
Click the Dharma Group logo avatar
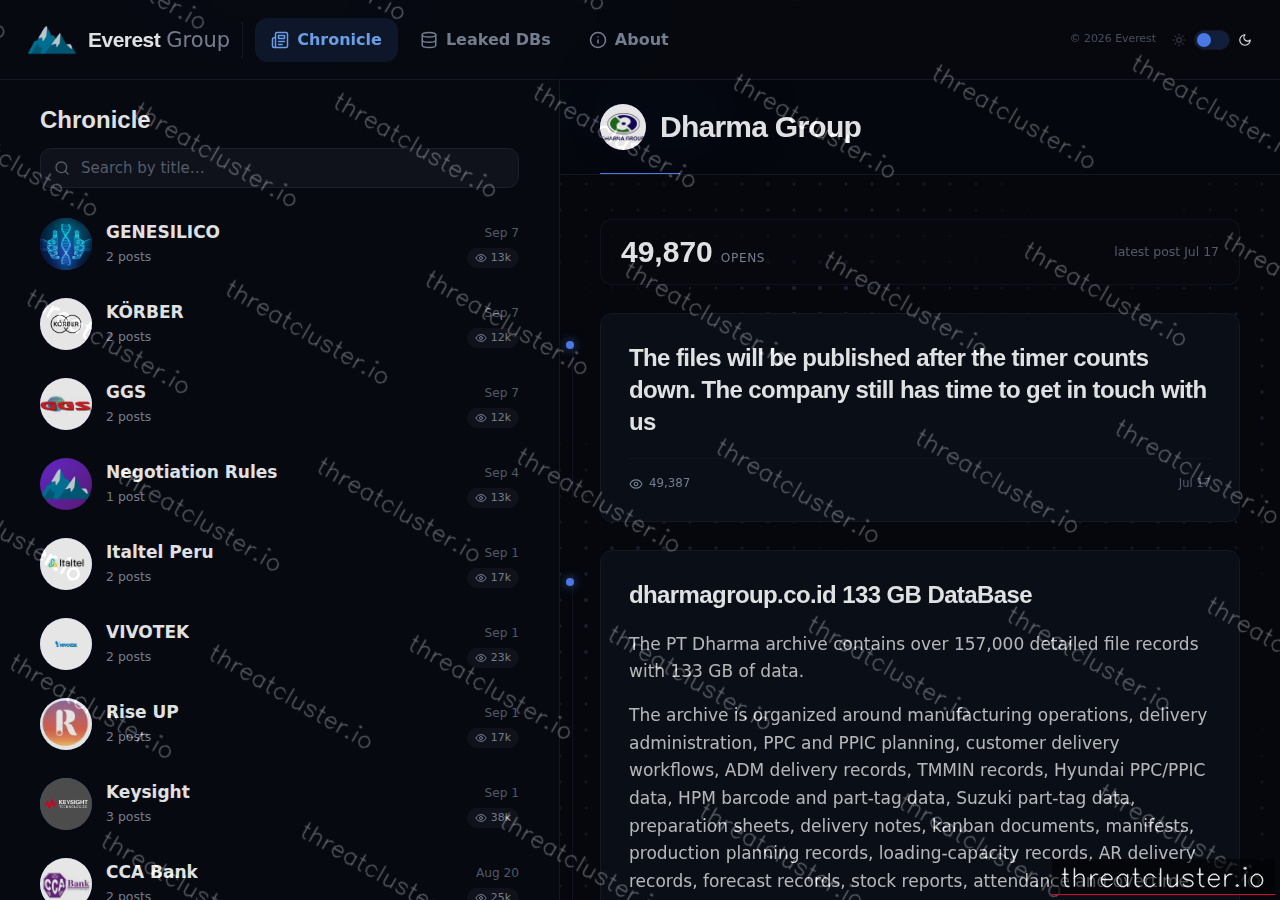tap(623, 127)
